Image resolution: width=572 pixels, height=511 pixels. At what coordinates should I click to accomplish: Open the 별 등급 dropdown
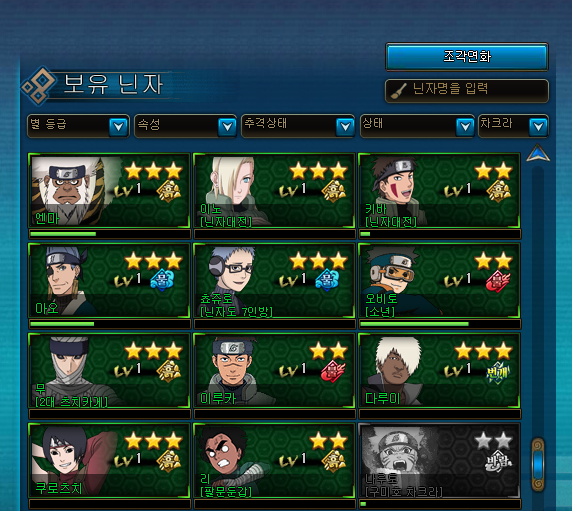(78, 126)
